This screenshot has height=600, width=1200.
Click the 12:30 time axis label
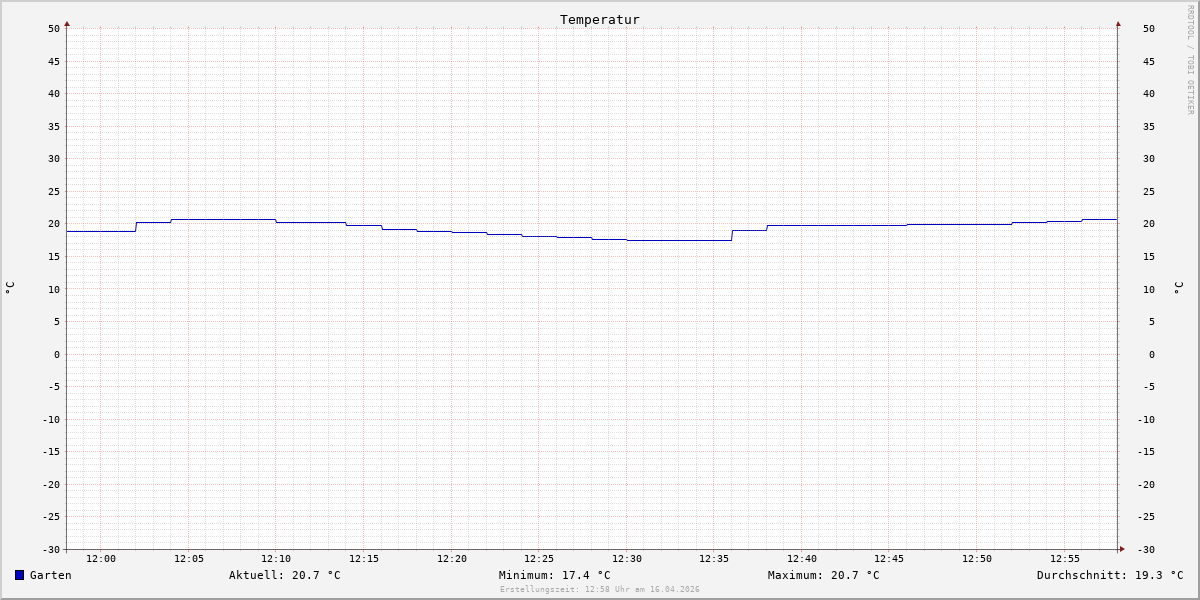click(627, 559)
